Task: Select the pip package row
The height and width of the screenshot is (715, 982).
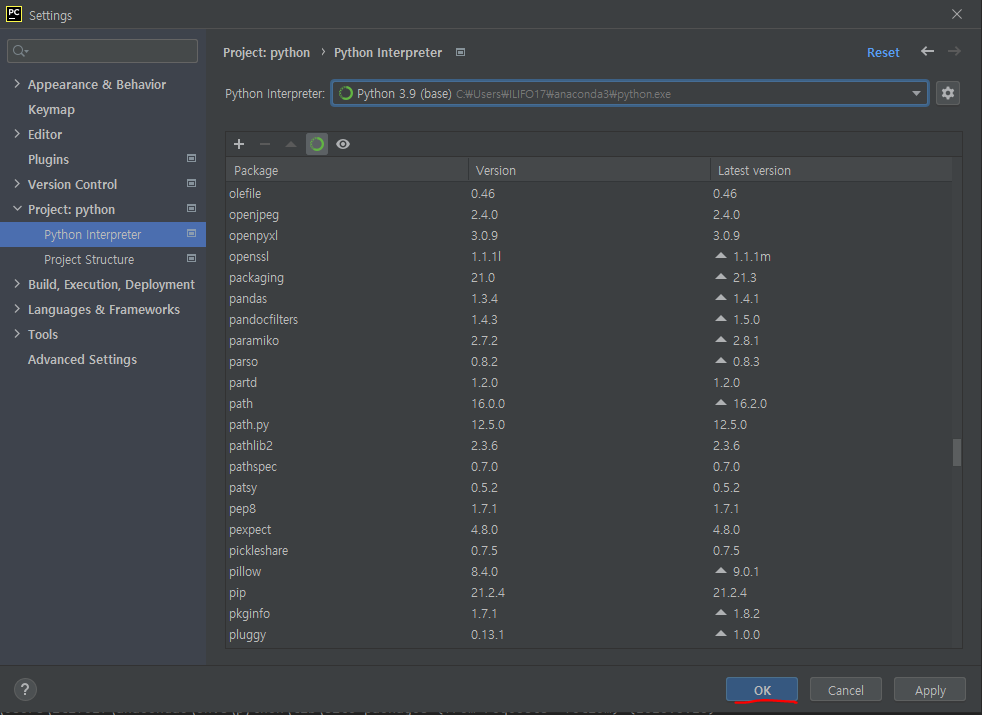Action: pos(589,592)
